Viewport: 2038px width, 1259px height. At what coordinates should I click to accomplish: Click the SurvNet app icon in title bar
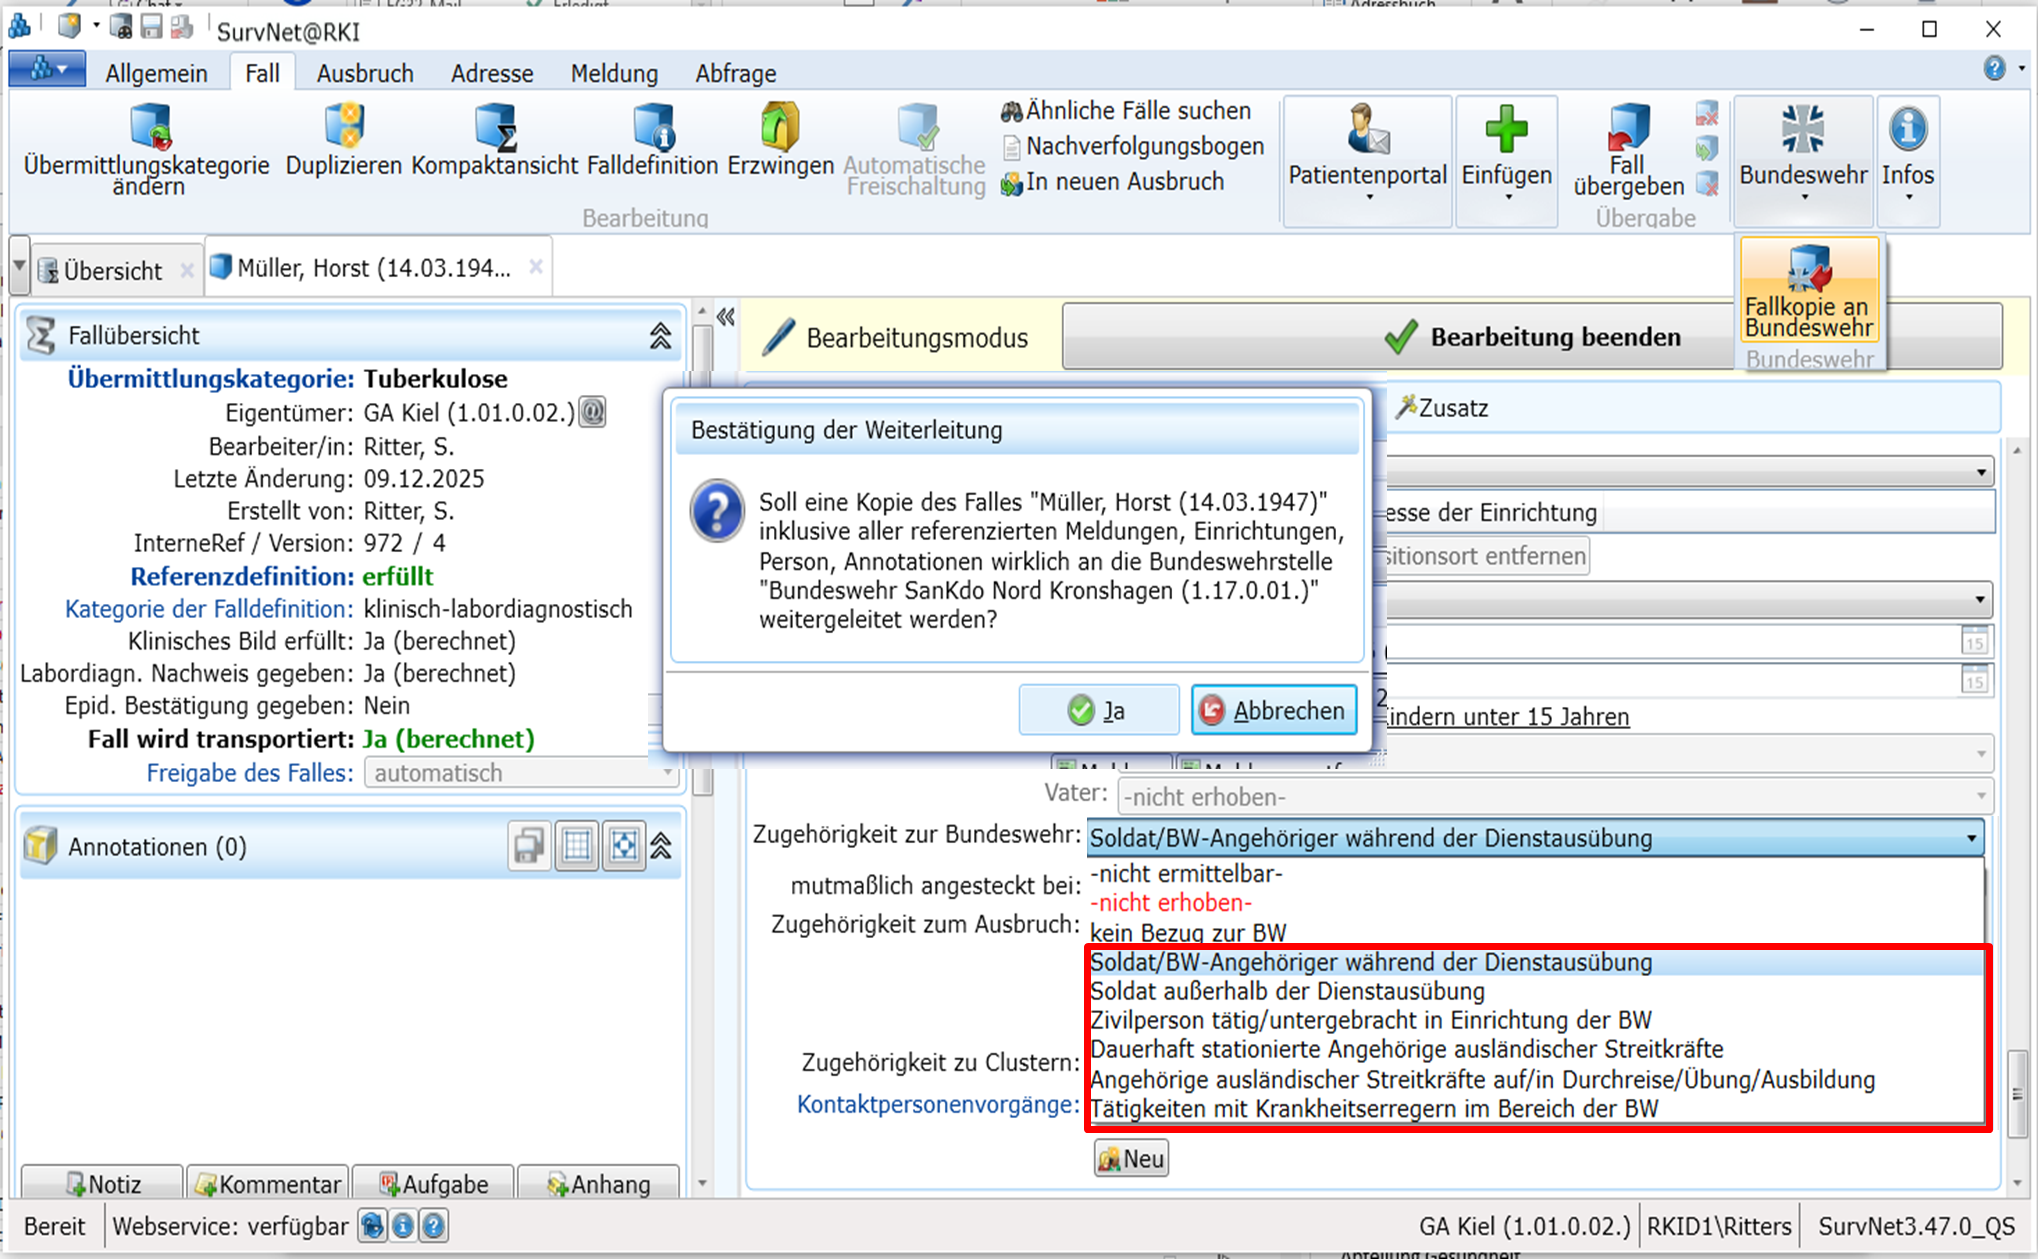click(x=19, y=26)
